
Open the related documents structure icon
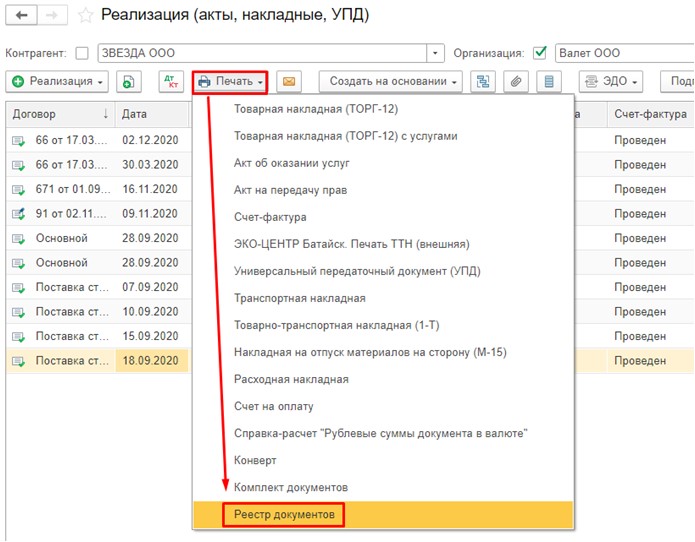(483, 82)
